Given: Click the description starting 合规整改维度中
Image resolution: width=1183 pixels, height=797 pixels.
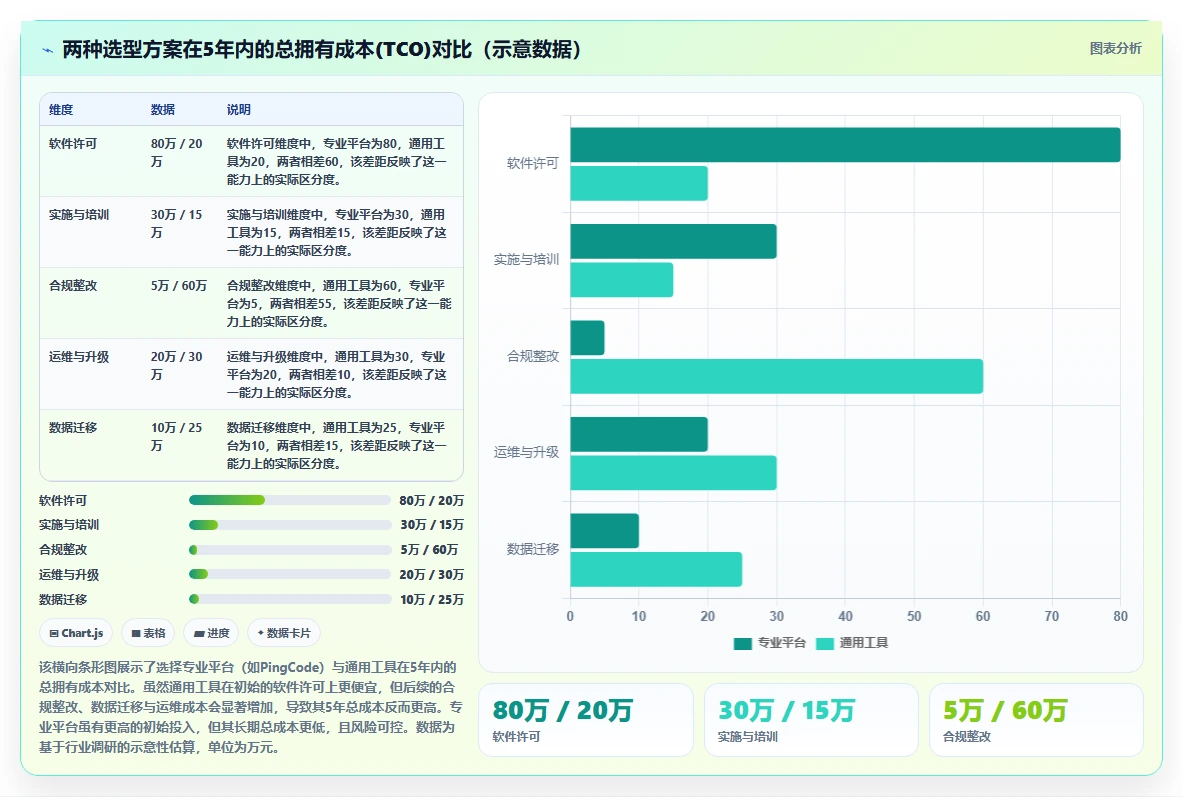Looking at the screenshot, I should coord(339,303).
